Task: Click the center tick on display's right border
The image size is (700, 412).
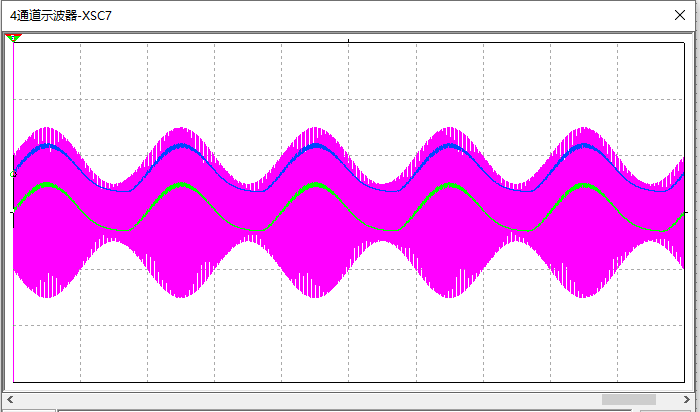Action: tap(683, 212)
